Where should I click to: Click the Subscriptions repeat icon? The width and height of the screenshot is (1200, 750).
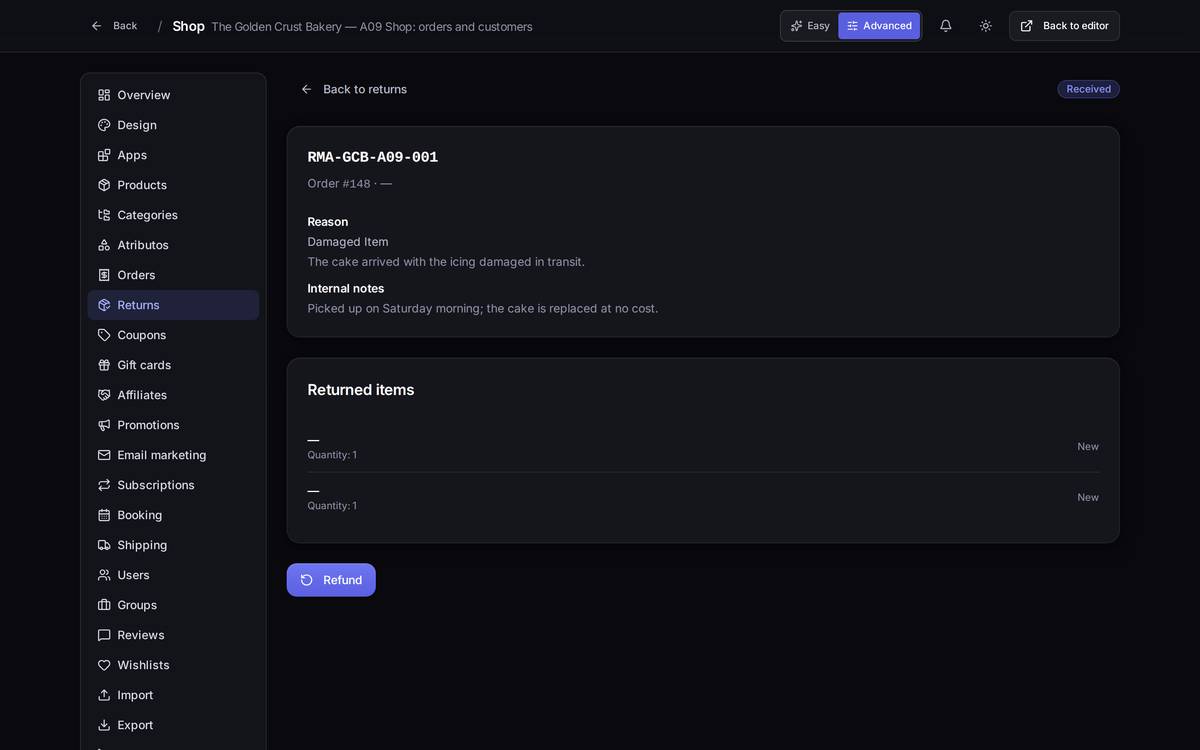tap(104, 485)
